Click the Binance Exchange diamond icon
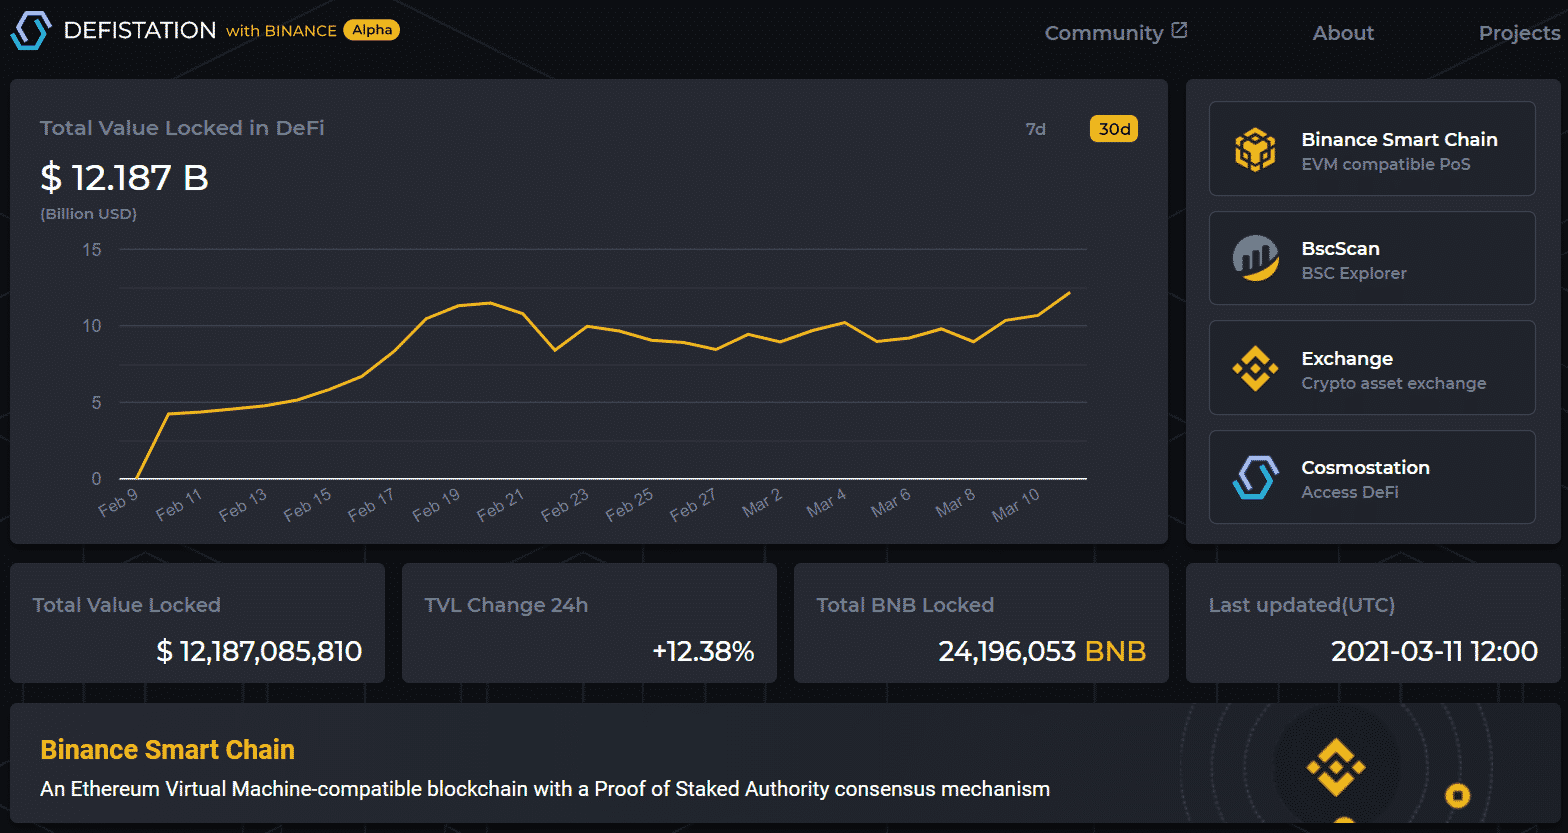 [1255, 369]
